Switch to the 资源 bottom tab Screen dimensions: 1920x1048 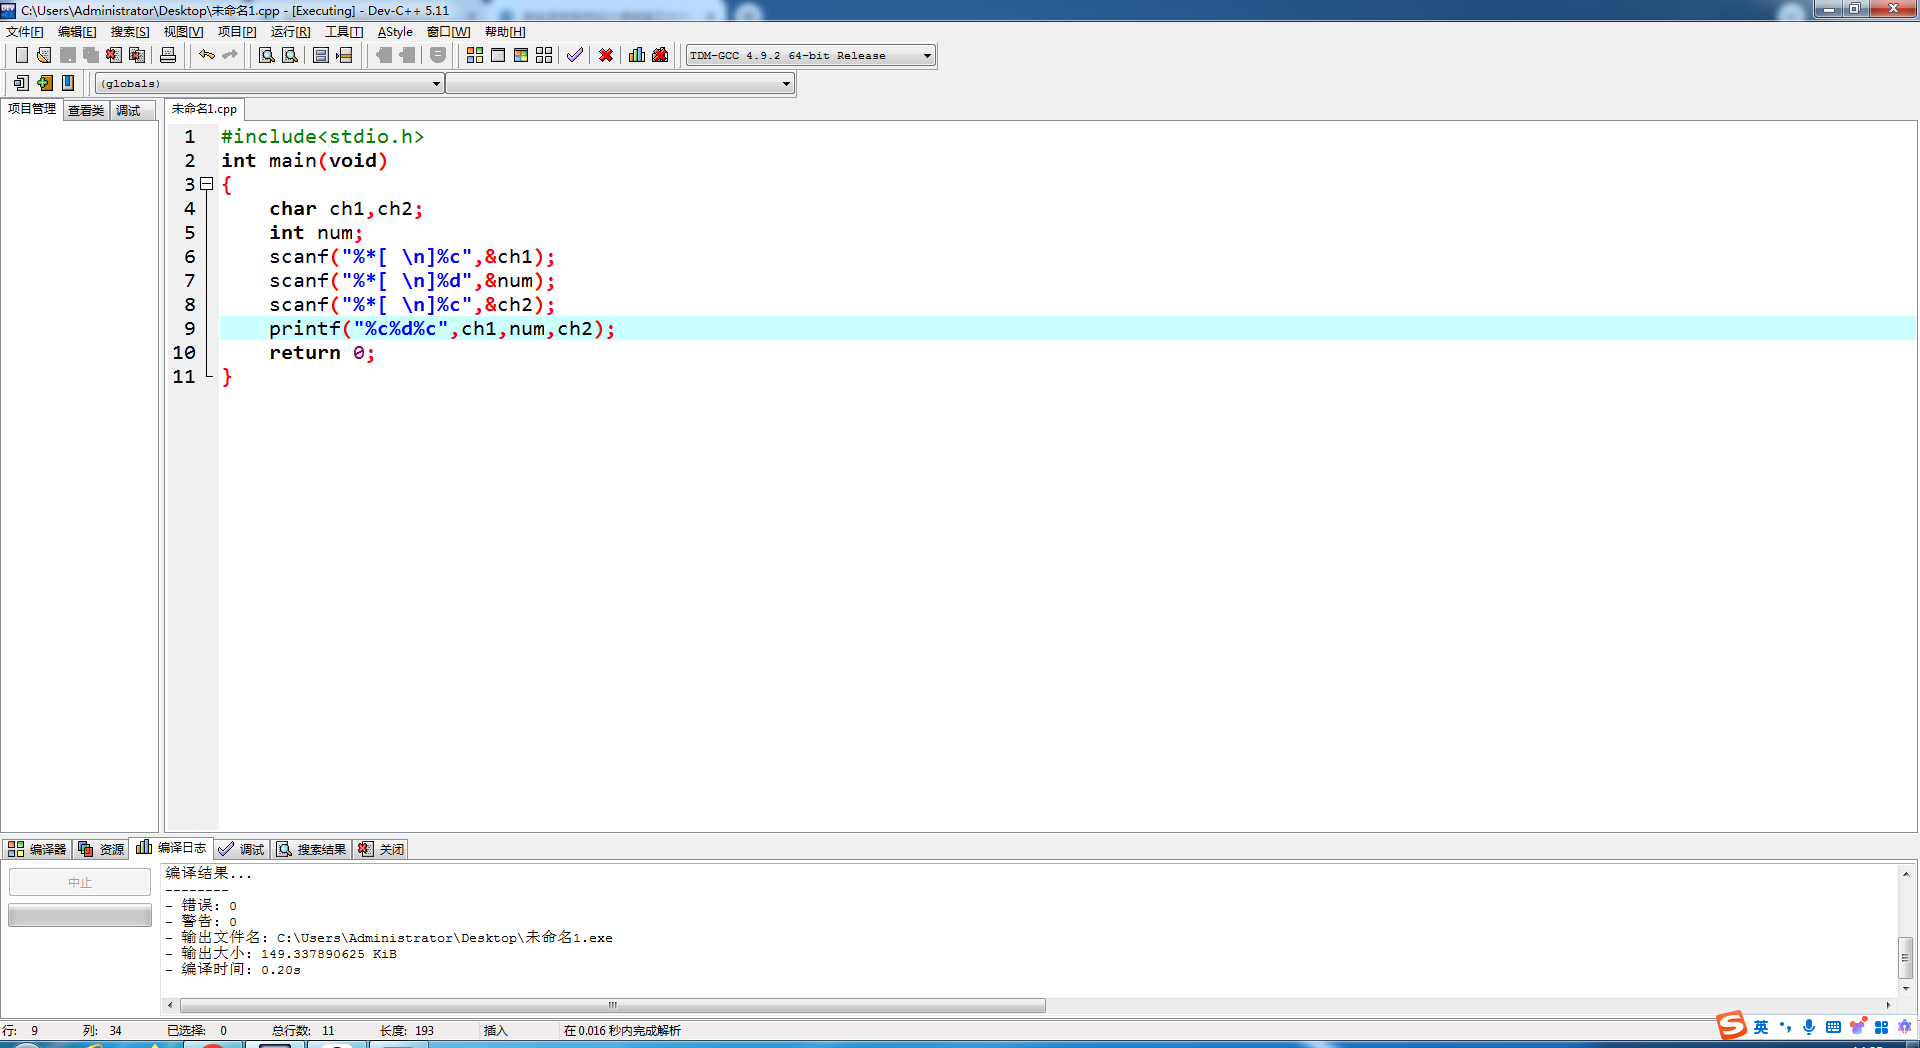[x=101, y=849]
